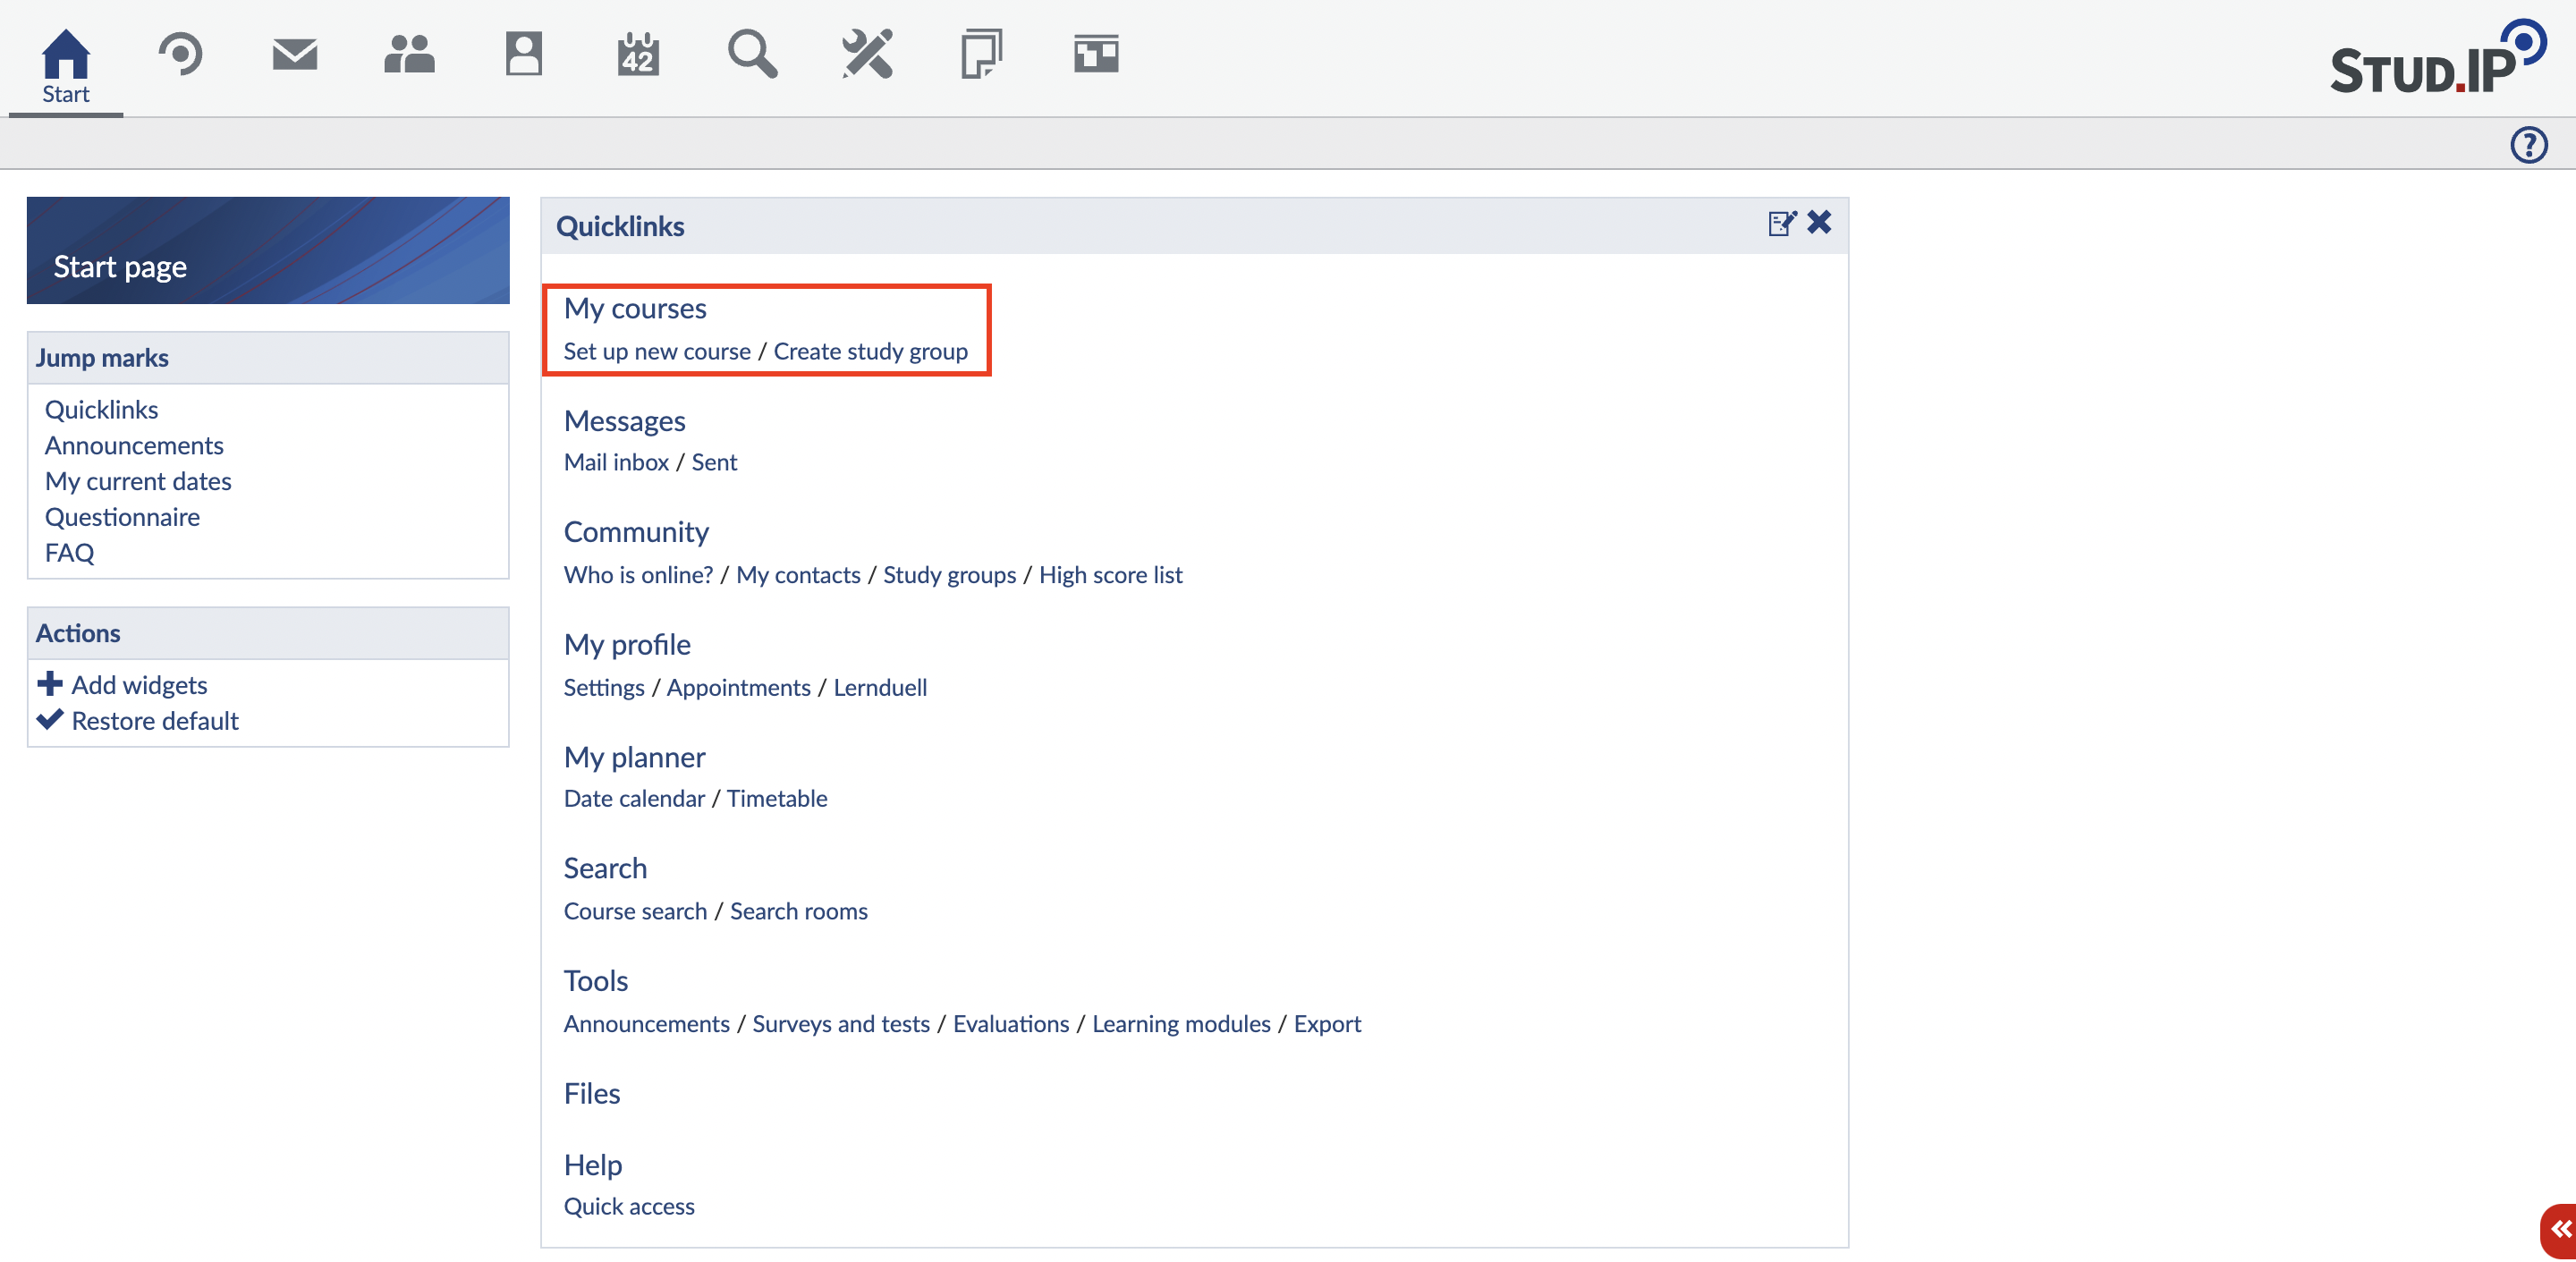The height and width of the screenshot is (1262, 2576).
Task: Edit the Quicklinks widget via pencil icon
Action: tap(1781, 223)
